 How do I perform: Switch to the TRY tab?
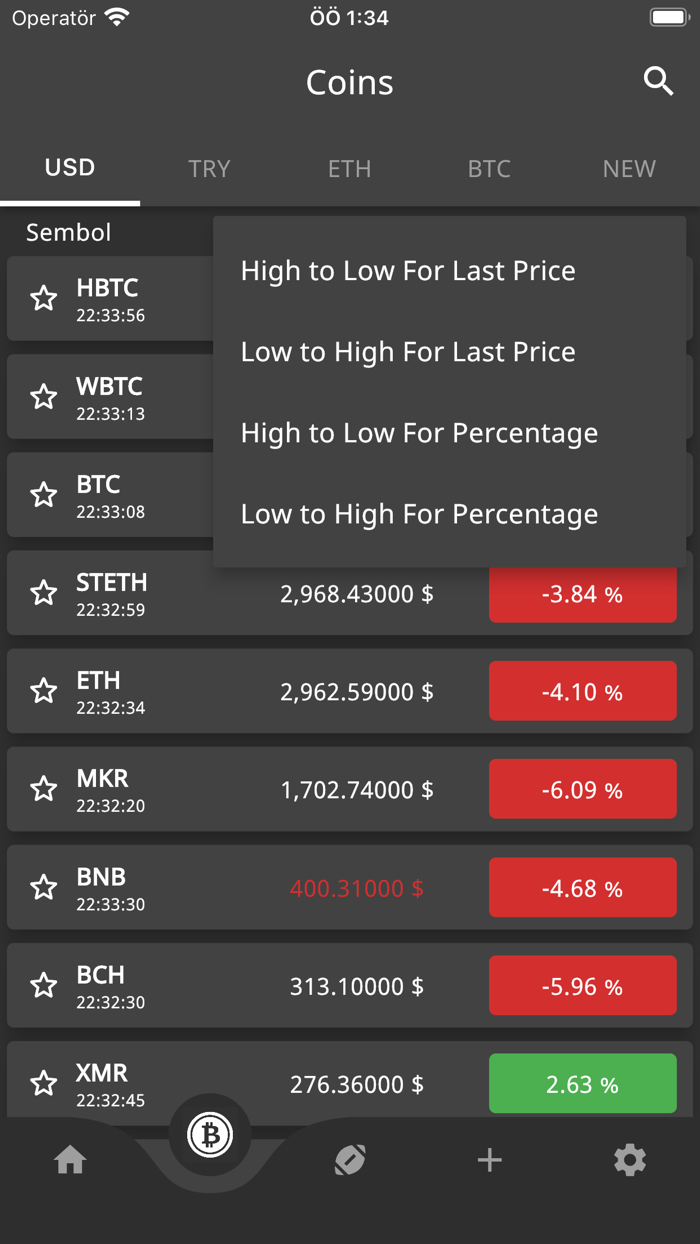pos(209,168)
